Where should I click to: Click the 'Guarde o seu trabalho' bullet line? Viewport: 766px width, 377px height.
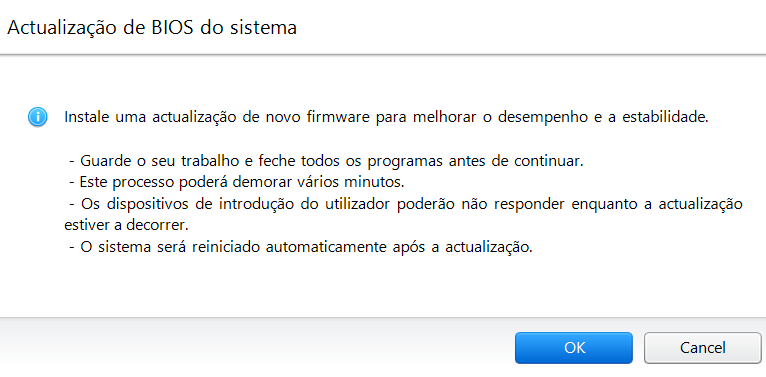pyautogui.click(x=326, y=161)
